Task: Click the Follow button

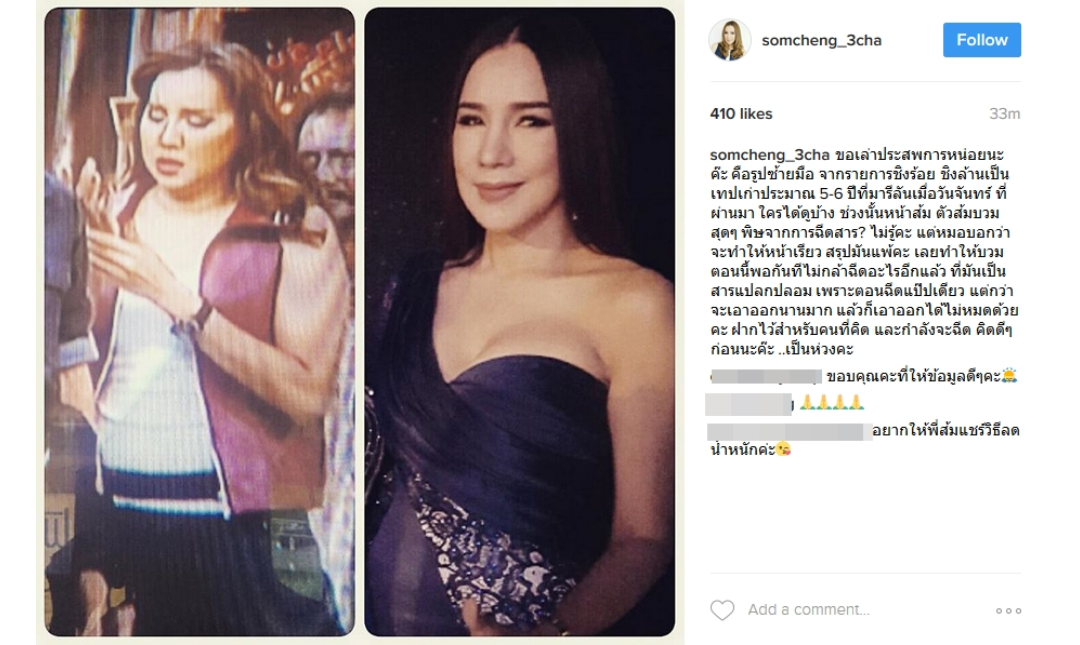Action: pyautogui.click(x=982, y=40)
